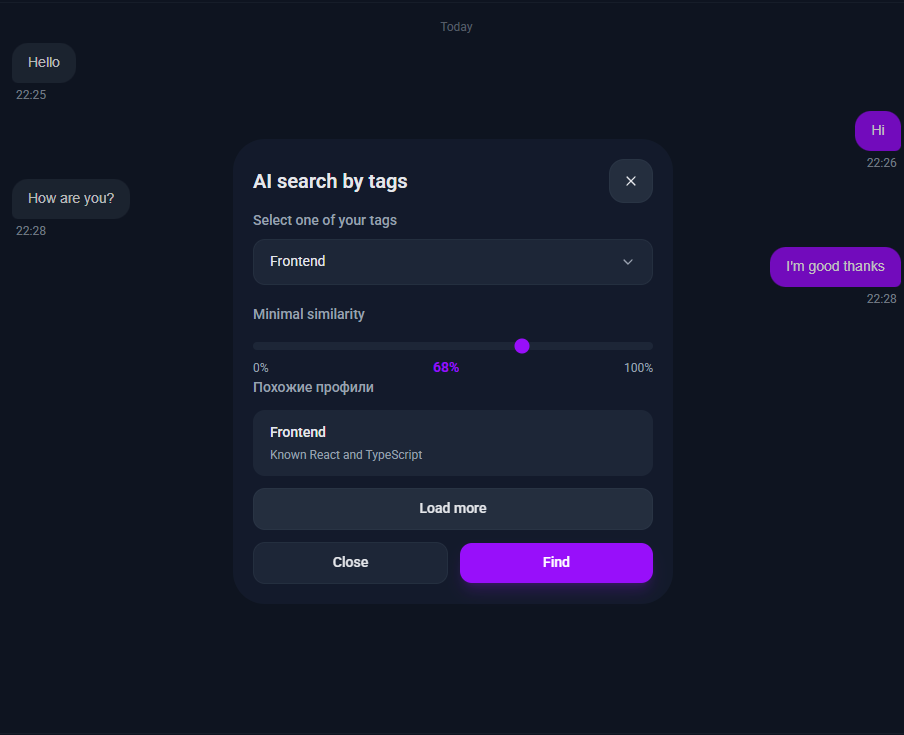Click the 'I'm good thanks' message bubble
The width and height of the screenshot is (904, 735).
click(836, 266)
